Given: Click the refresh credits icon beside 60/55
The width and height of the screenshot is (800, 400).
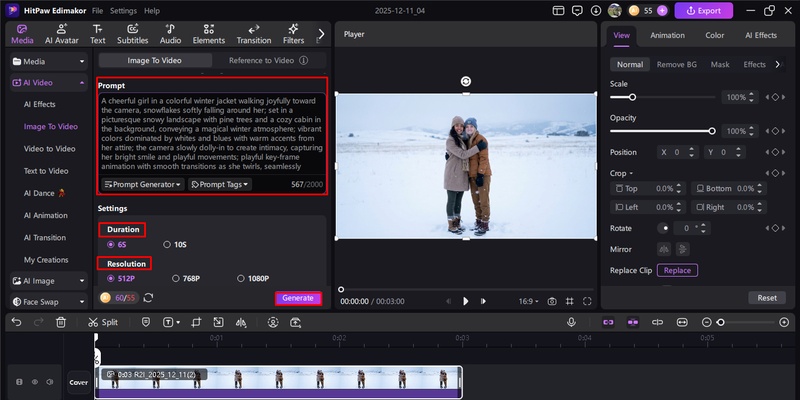Looking at the screenshot, I should [148, 298].
